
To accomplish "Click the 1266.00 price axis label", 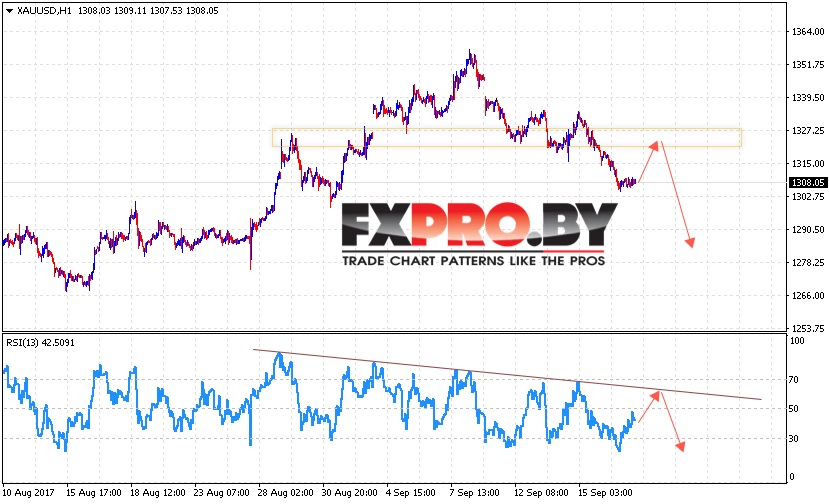I will 808,296.
